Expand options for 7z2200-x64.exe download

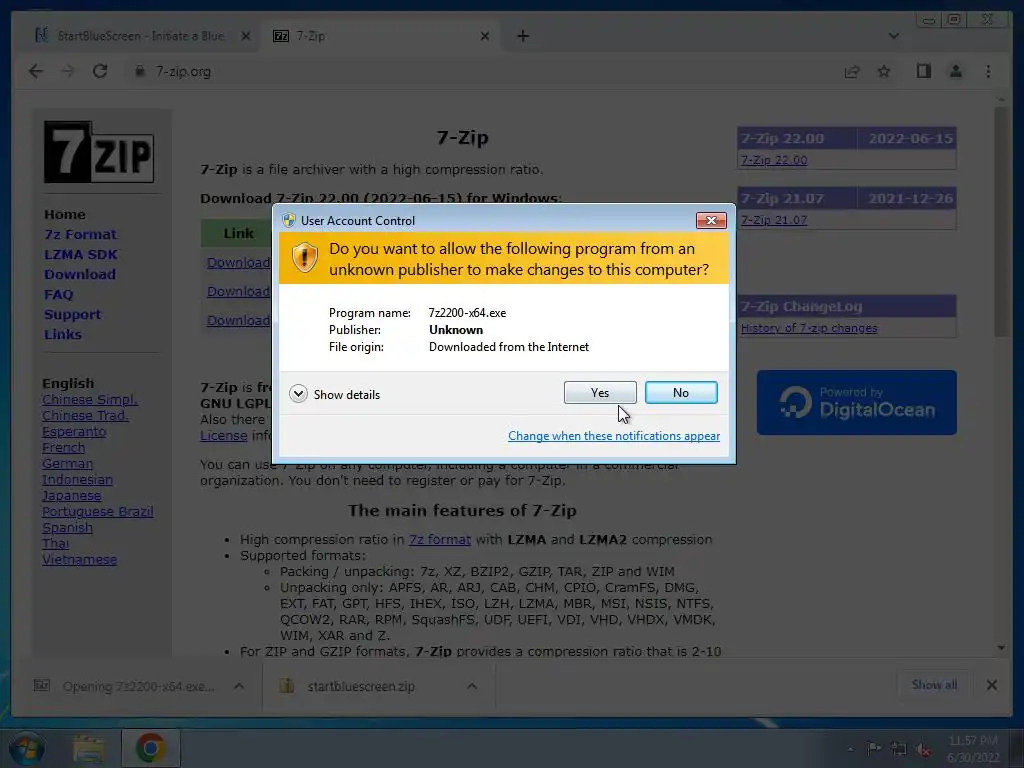click(x=239, y=686)
